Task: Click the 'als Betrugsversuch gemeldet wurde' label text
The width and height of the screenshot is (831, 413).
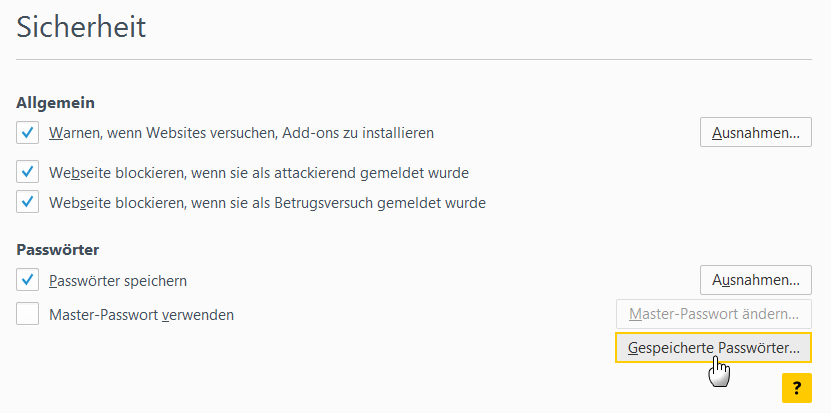Action: 371,203
